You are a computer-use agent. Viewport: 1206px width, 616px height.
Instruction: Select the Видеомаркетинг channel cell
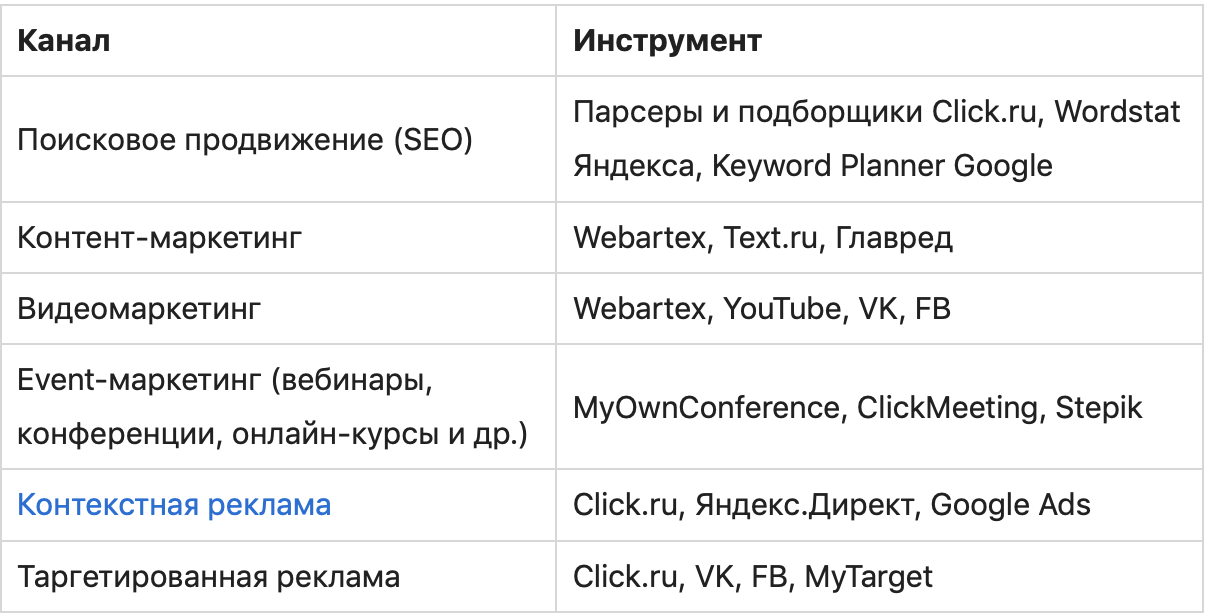coord(139,309)
